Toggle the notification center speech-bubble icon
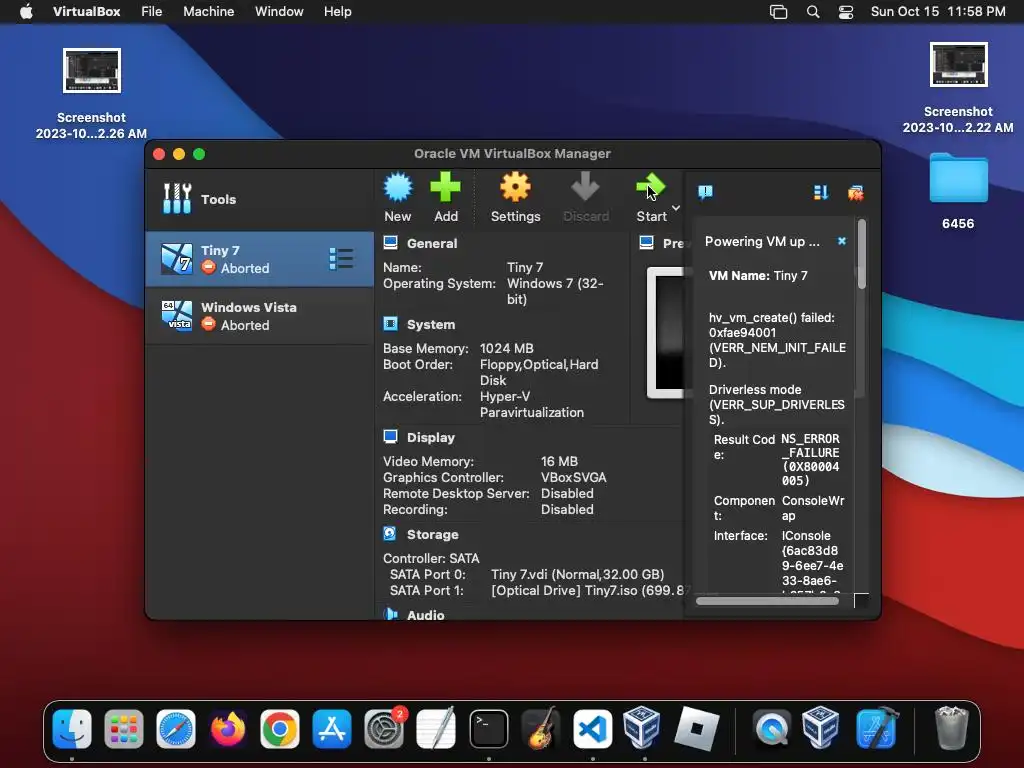 (x=705, y=192)
